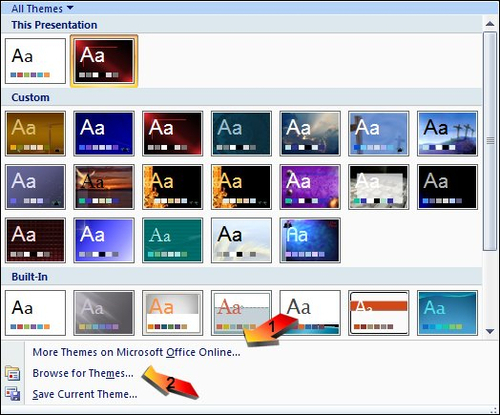Screen dimensions: 500x415
Task: Open the All Themes filter dropdown
Action: (x=42, y=8)
